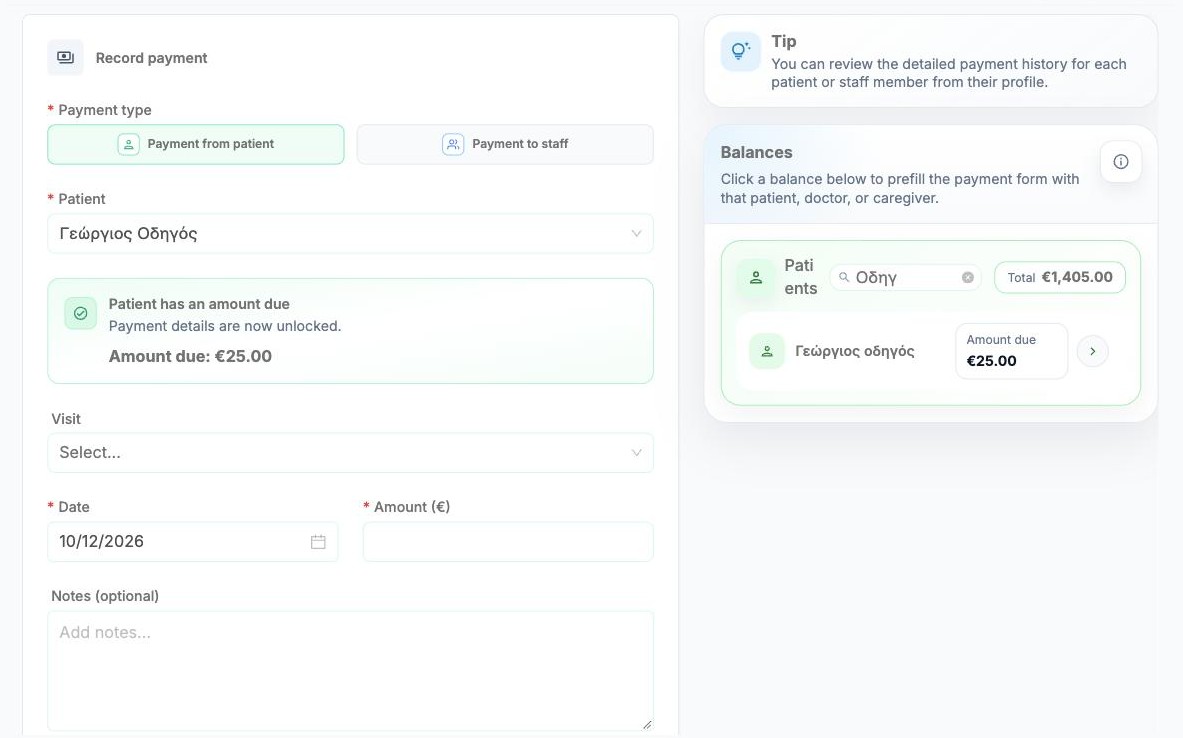The width and height of the screenshot is (1183, 738).
Task: Focus the Amount (€) input field
Action: pos(508,542)
